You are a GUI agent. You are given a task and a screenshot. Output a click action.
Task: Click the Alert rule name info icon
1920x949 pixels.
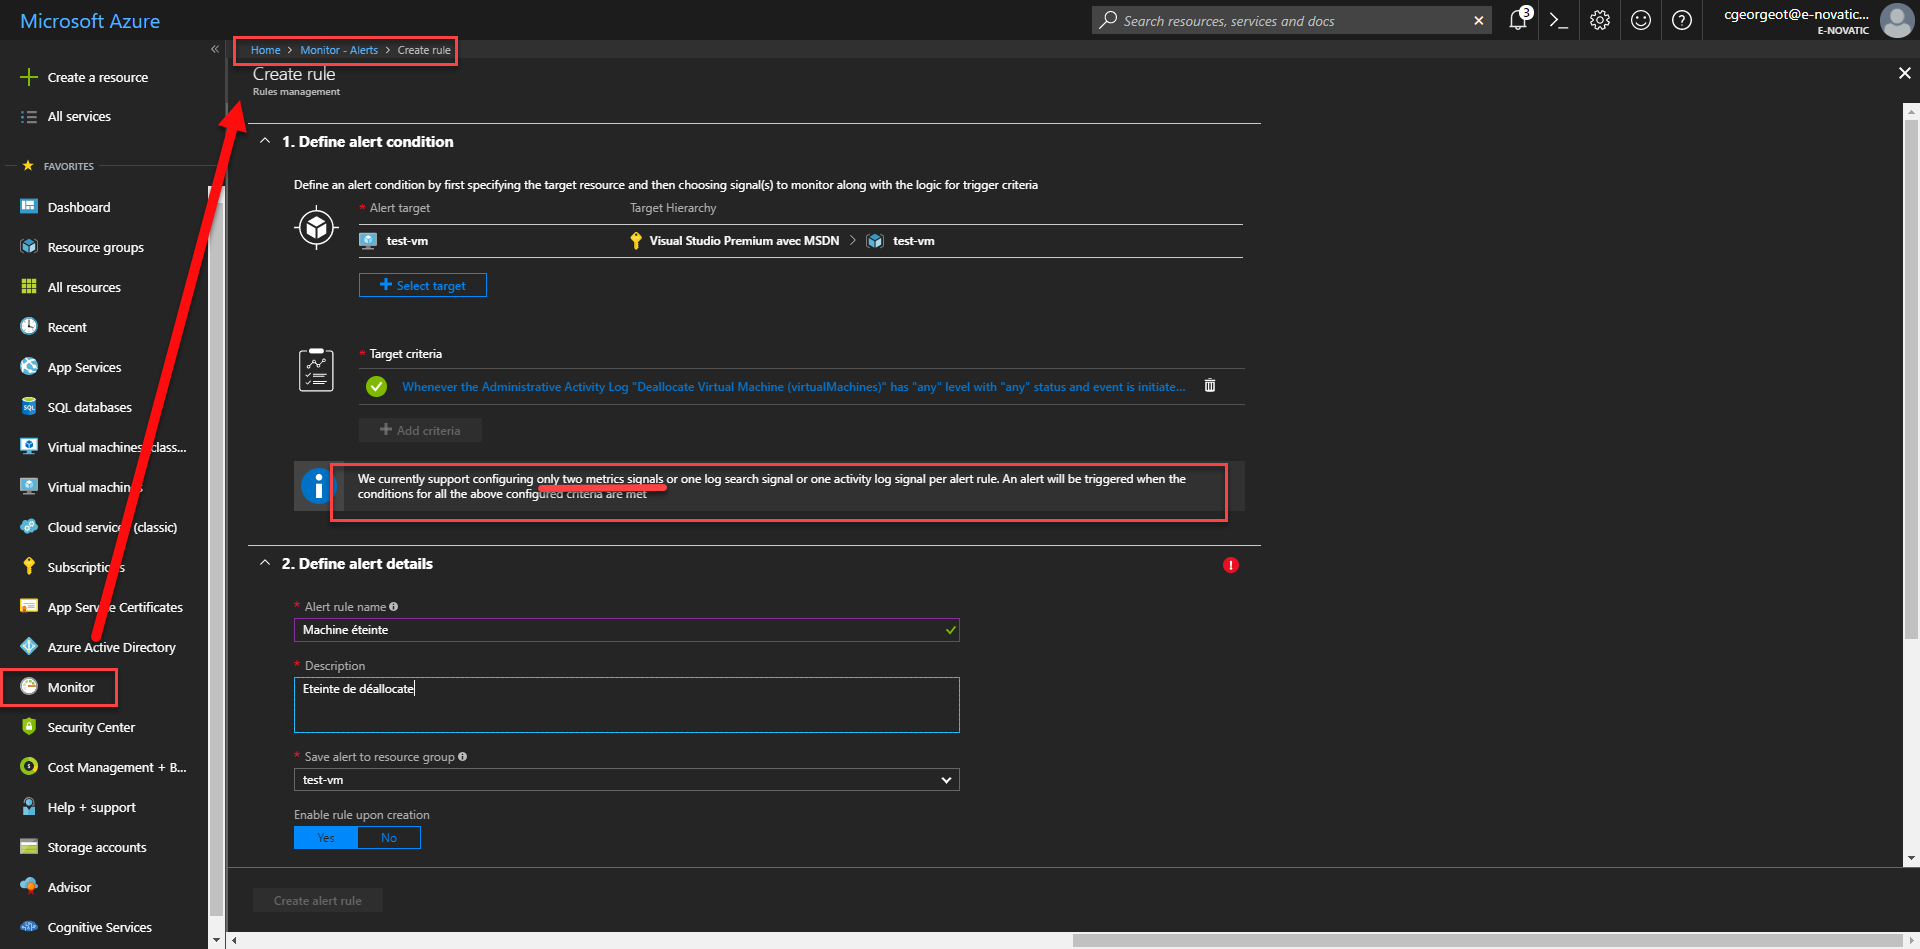coord(394,607)
